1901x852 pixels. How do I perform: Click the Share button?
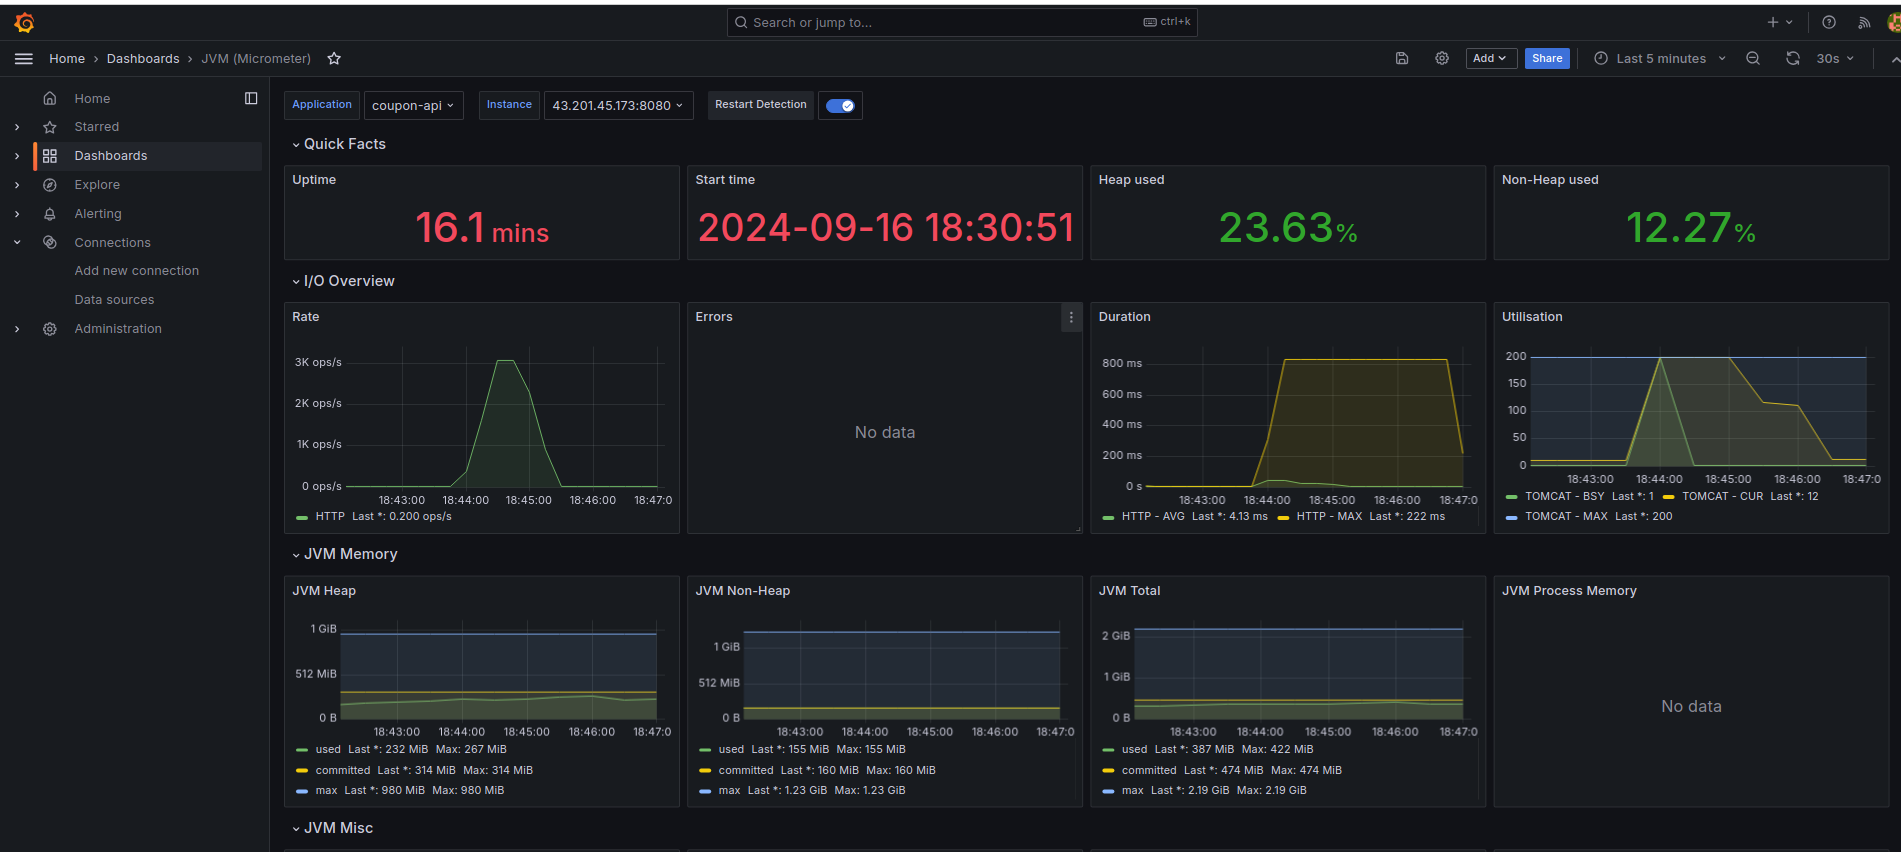1547,59
